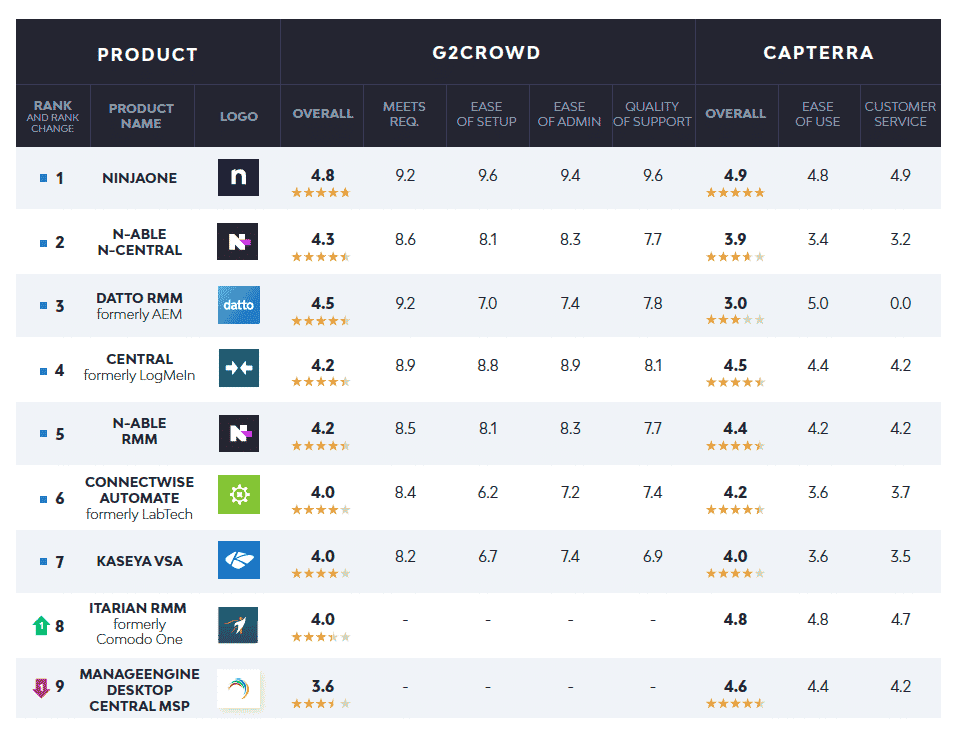The image size is (960, 739).
Task: Select the Itarian RMM logo
Action: pyautogui.click(x=238, y=625)
